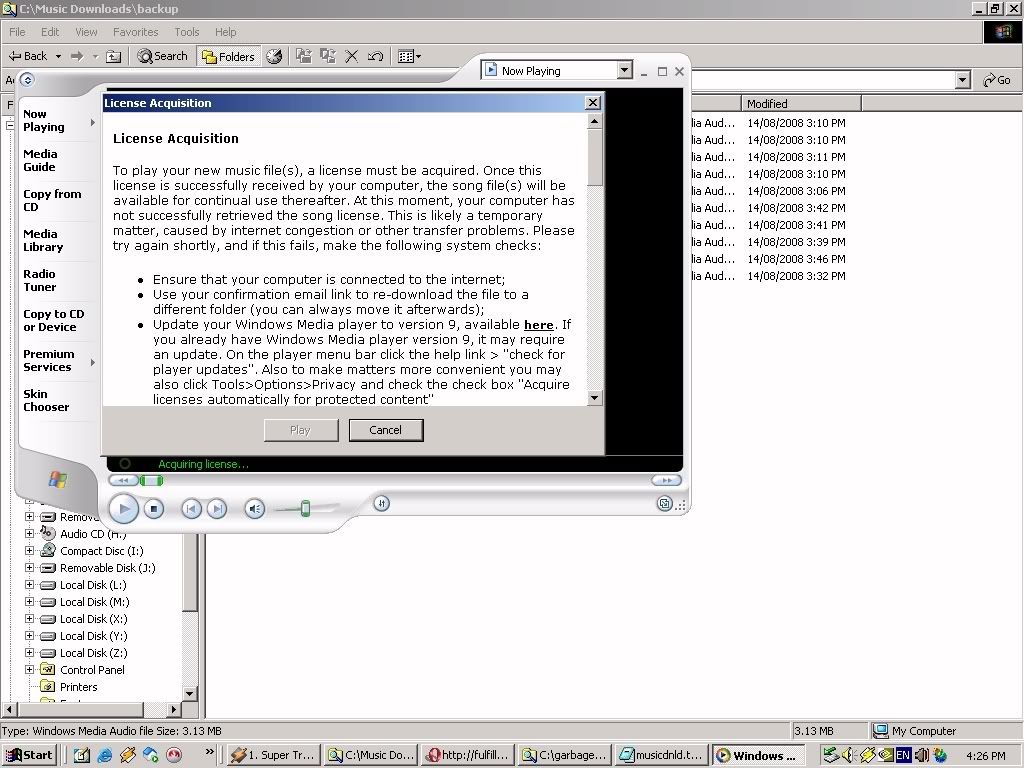Open the Back button history dropdown arrow
The width and height of the screenshot is (1024, 768).
pyautogui.click(x=58, y=56)
